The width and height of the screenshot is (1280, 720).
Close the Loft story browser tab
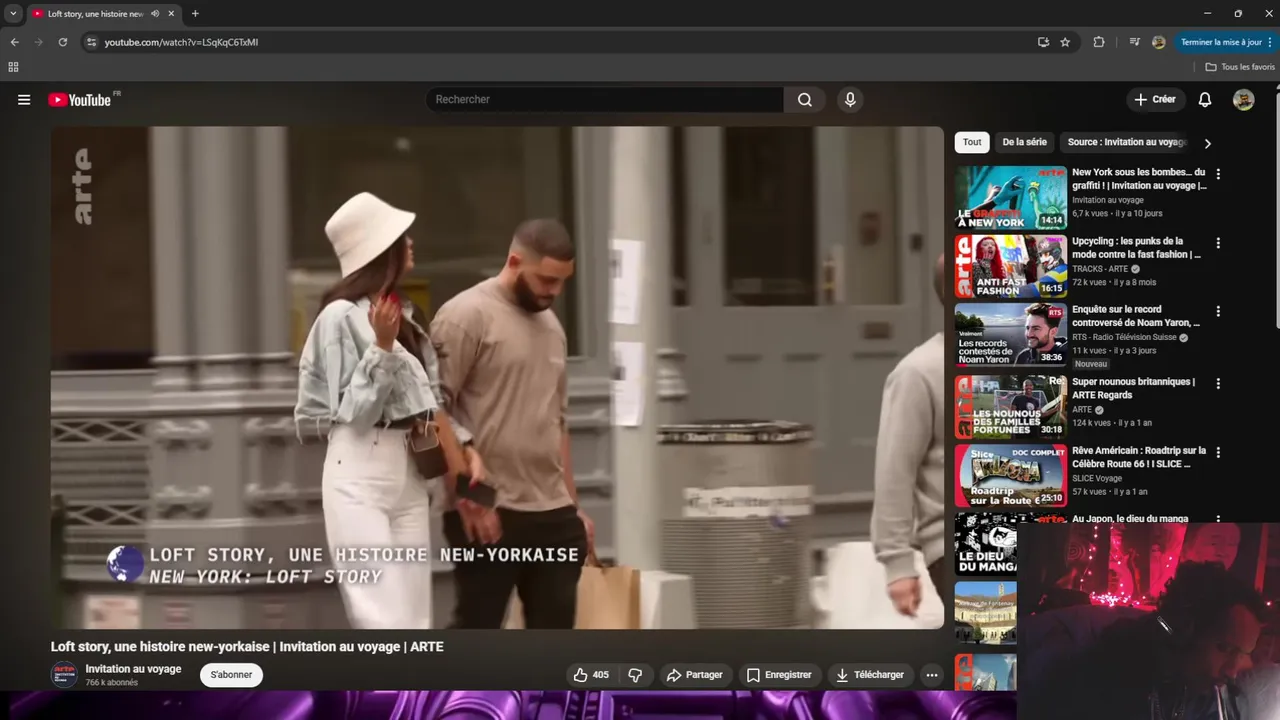coord(171,14)
